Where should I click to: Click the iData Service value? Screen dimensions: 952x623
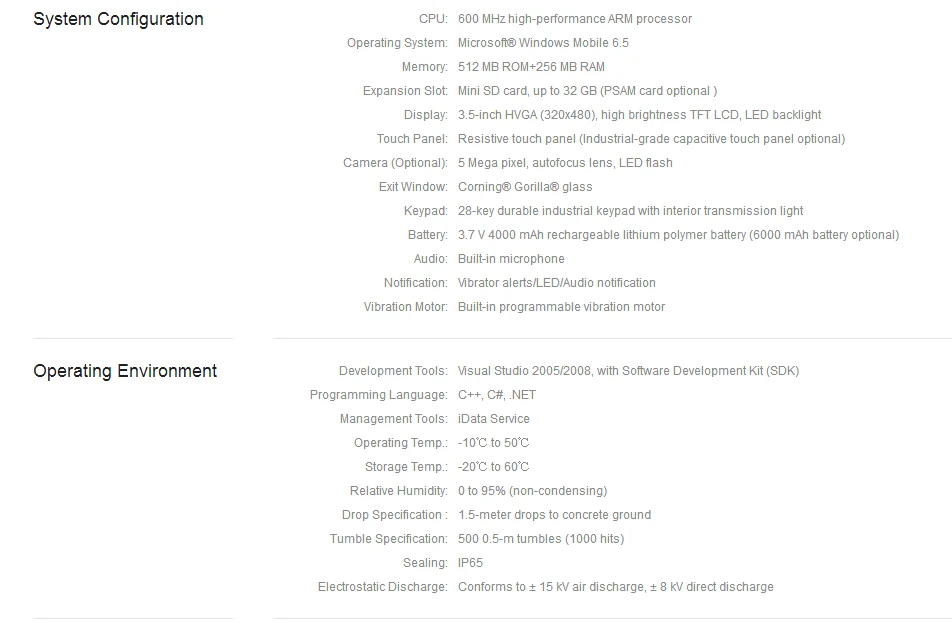494,419
